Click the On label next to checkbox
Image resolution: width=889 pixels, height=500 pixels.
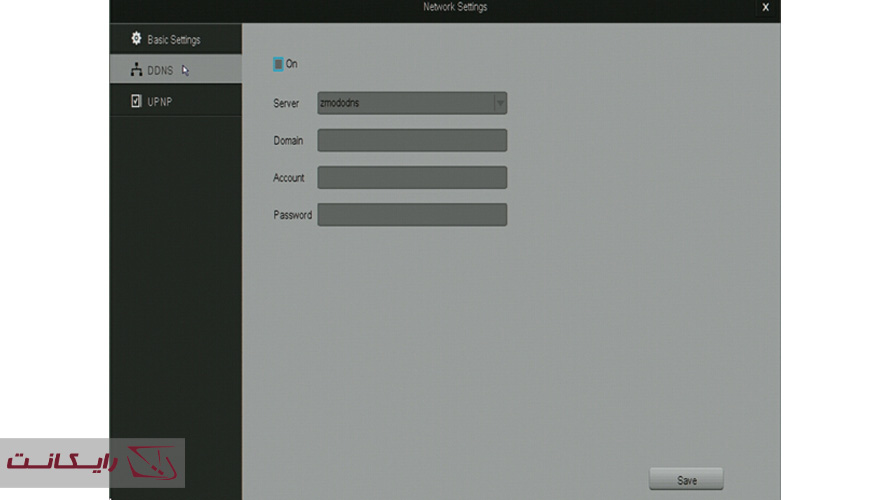point(292,64)
